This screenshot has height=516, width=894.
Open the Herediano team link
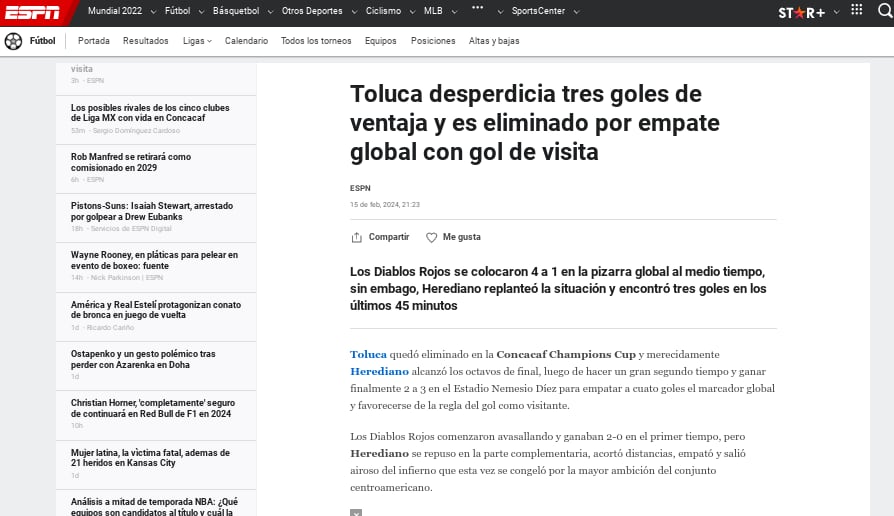(x=379, y=372)
